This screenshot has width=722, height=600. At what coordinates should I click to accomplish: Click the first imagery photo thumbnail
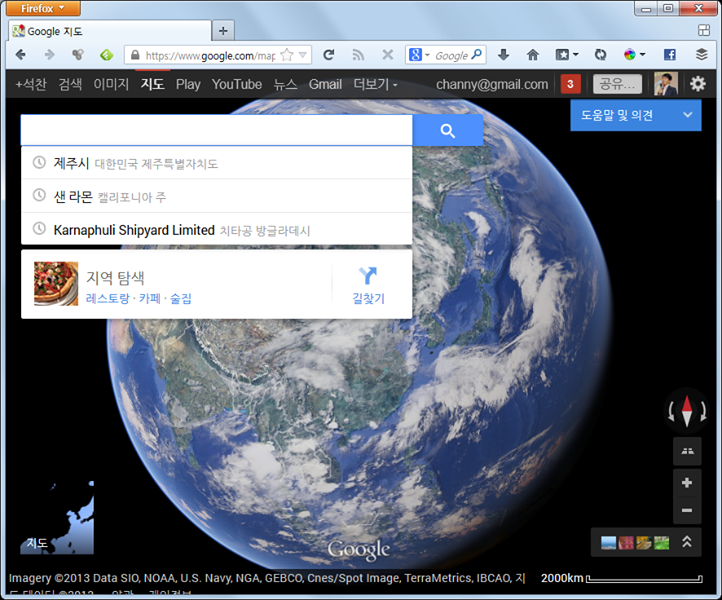tap(608, 543)
